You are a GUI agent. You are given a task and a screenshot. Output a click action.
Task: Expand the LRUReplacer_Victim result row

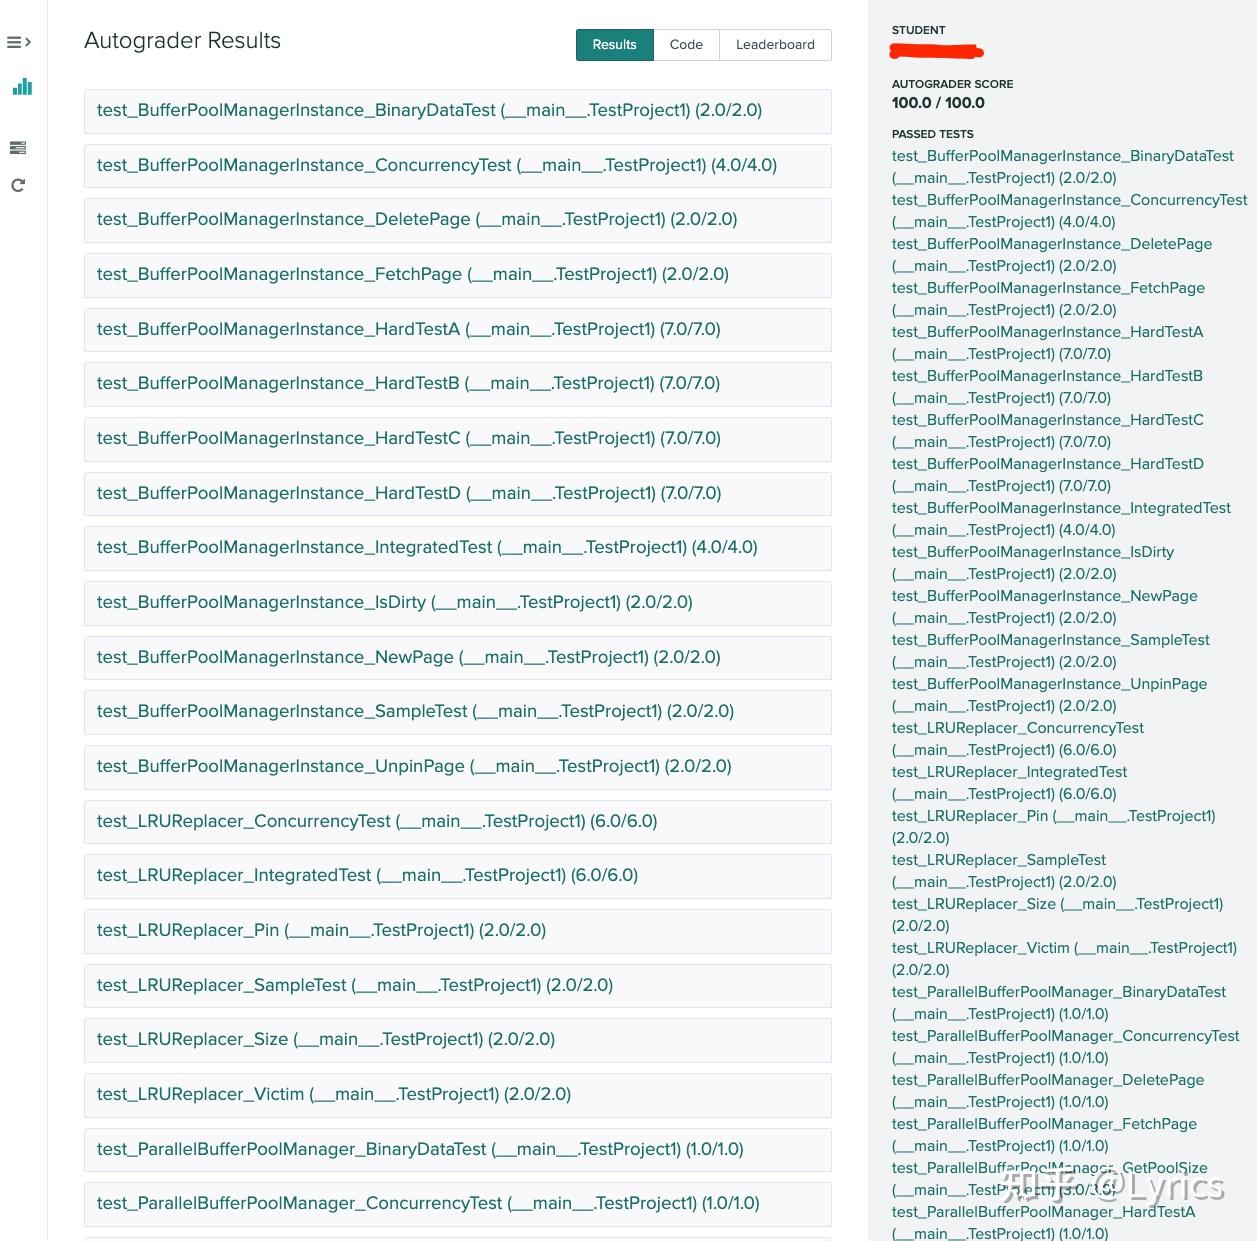tap(457, 1095)
